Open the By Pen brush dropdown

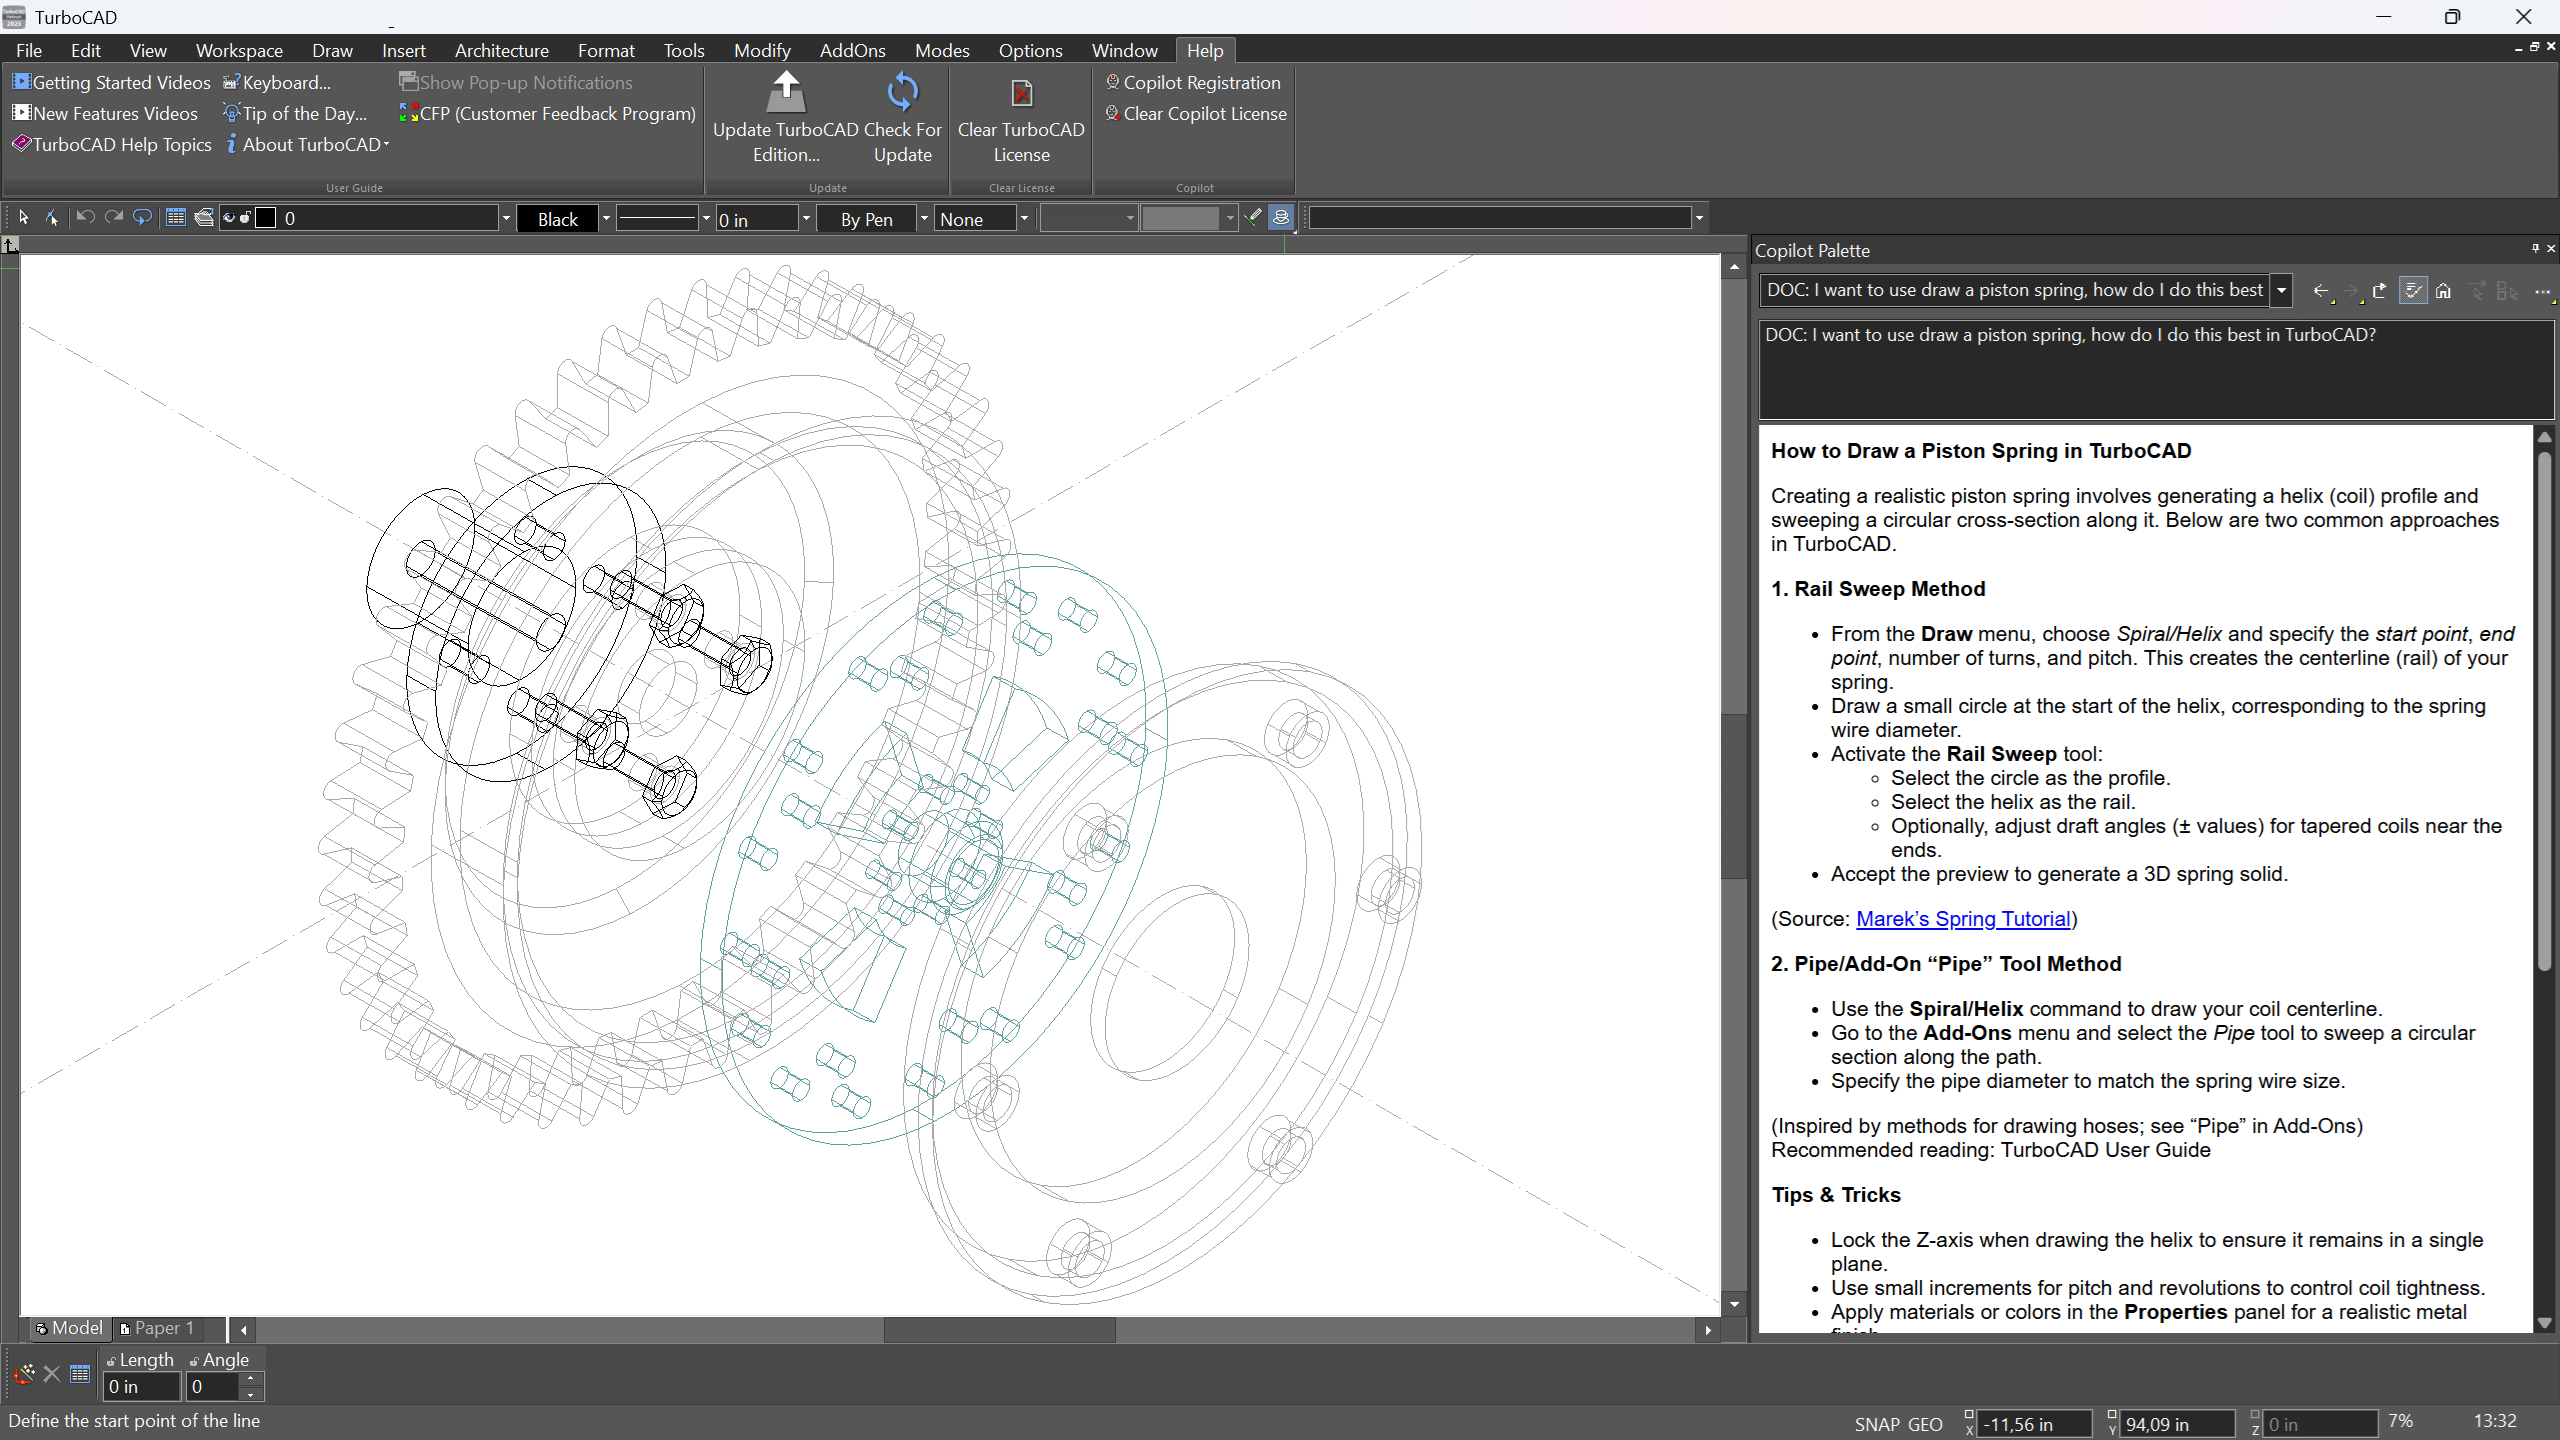(923, 219)
